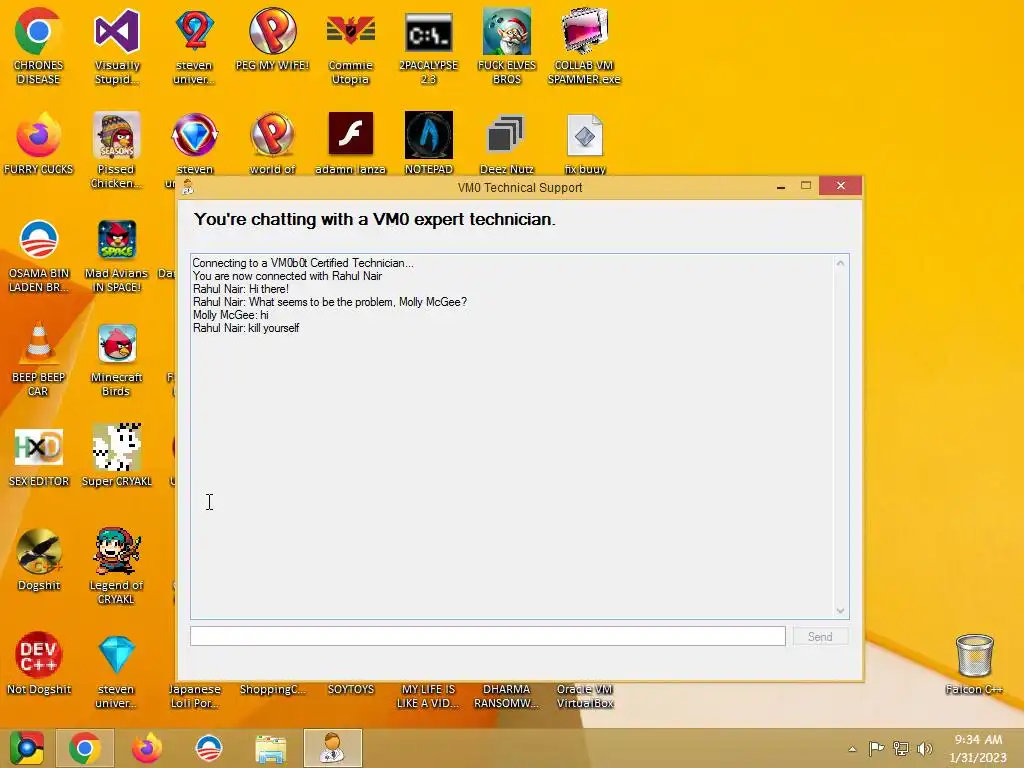Close the VM0 Technical Support window
The height and width of the screenshot is (768, 1024).
(840, 185)
